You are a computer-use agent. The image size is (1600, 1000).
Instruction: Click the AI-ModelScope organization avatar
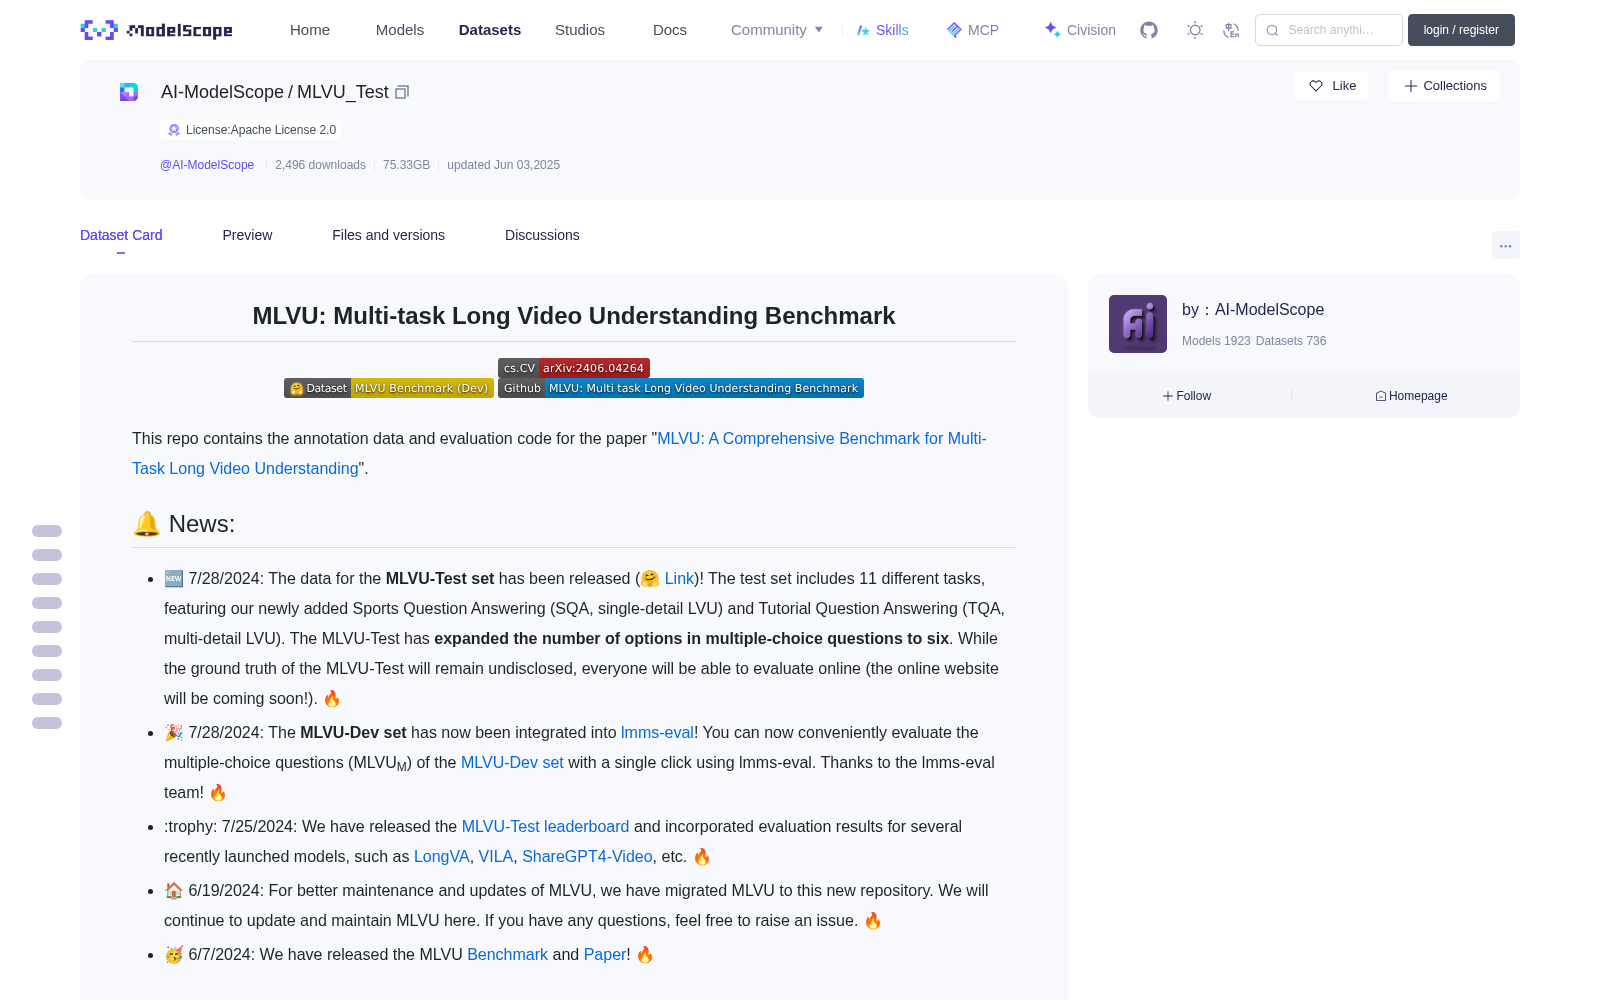pyautogui.click(x=1138, y=324)
